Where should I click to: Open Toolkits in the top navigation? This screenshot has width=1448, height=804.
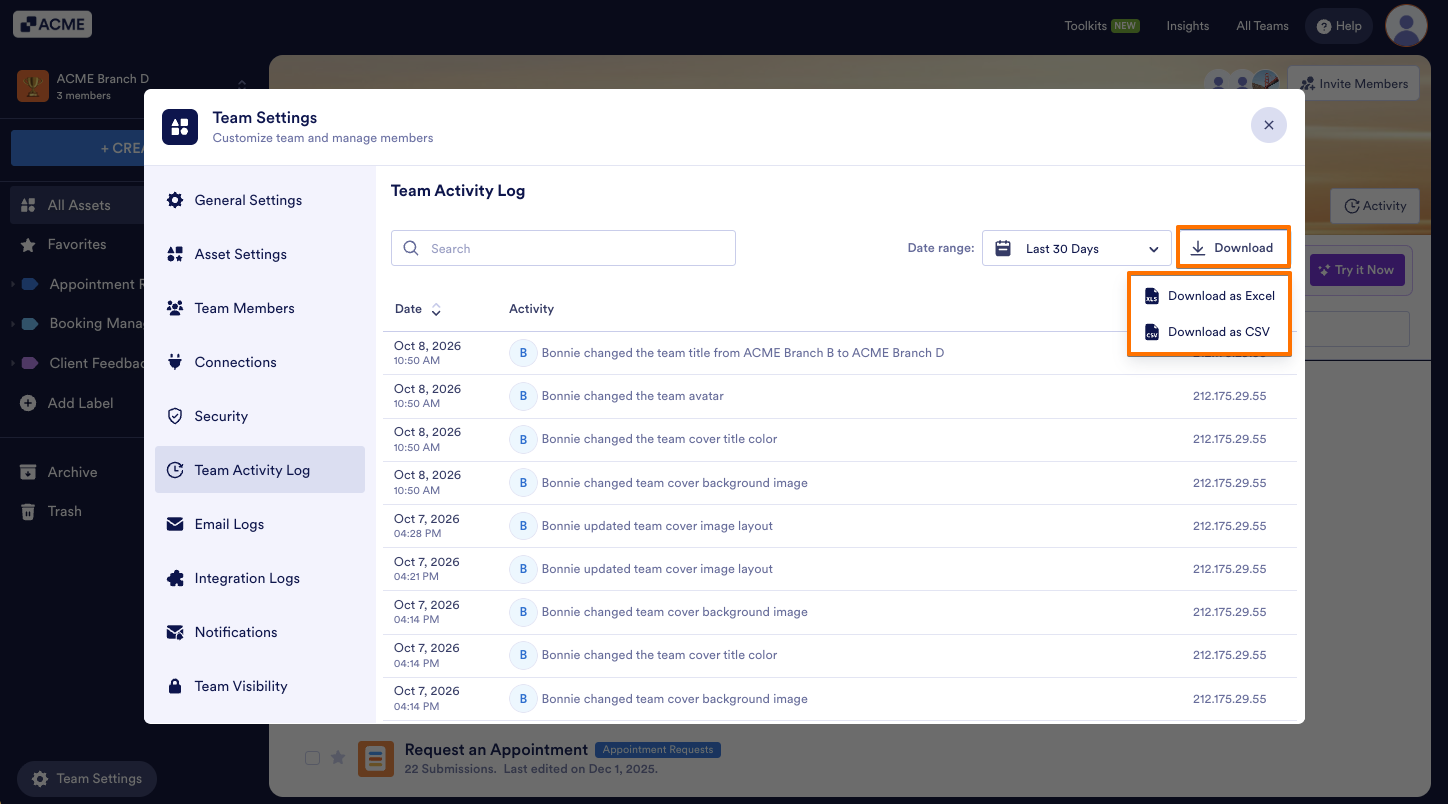1102,26
